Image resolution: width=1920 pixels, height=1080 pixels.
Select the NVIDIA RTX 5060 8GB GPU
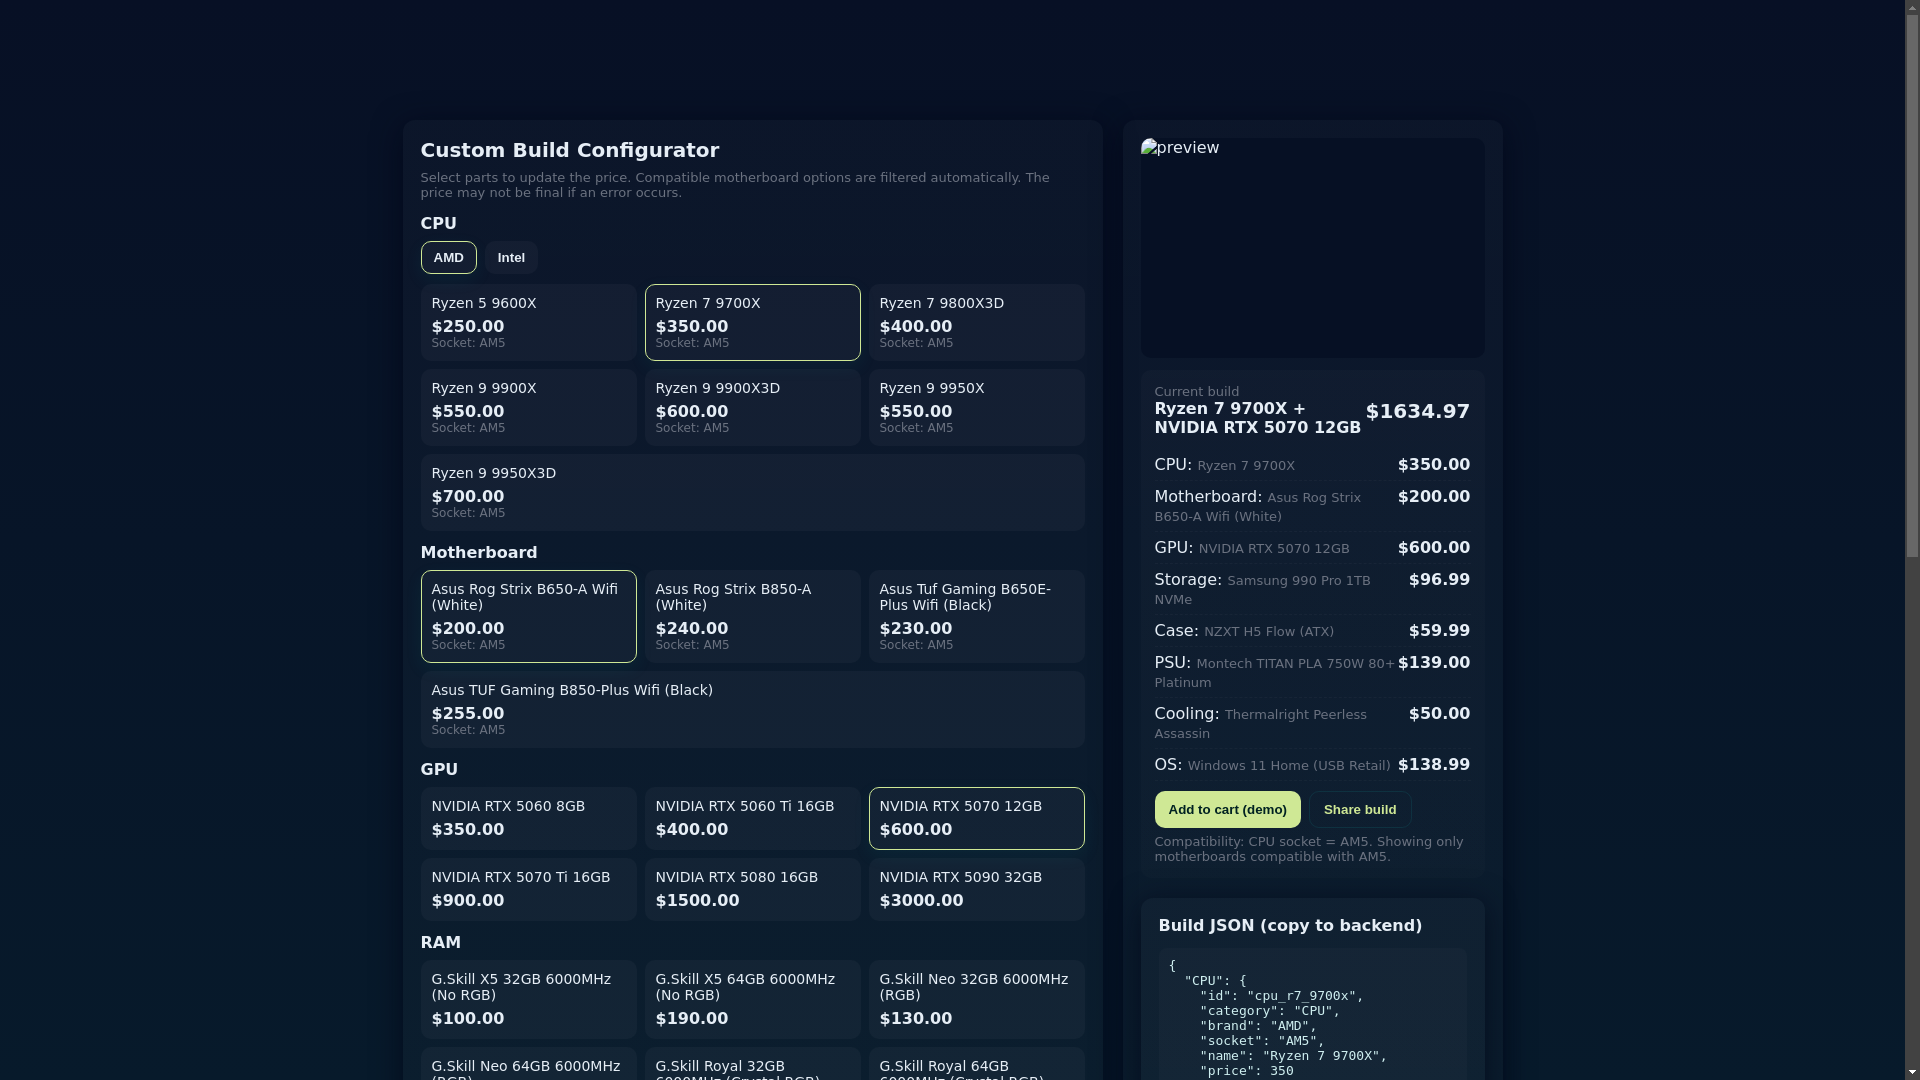pos(528,819)
